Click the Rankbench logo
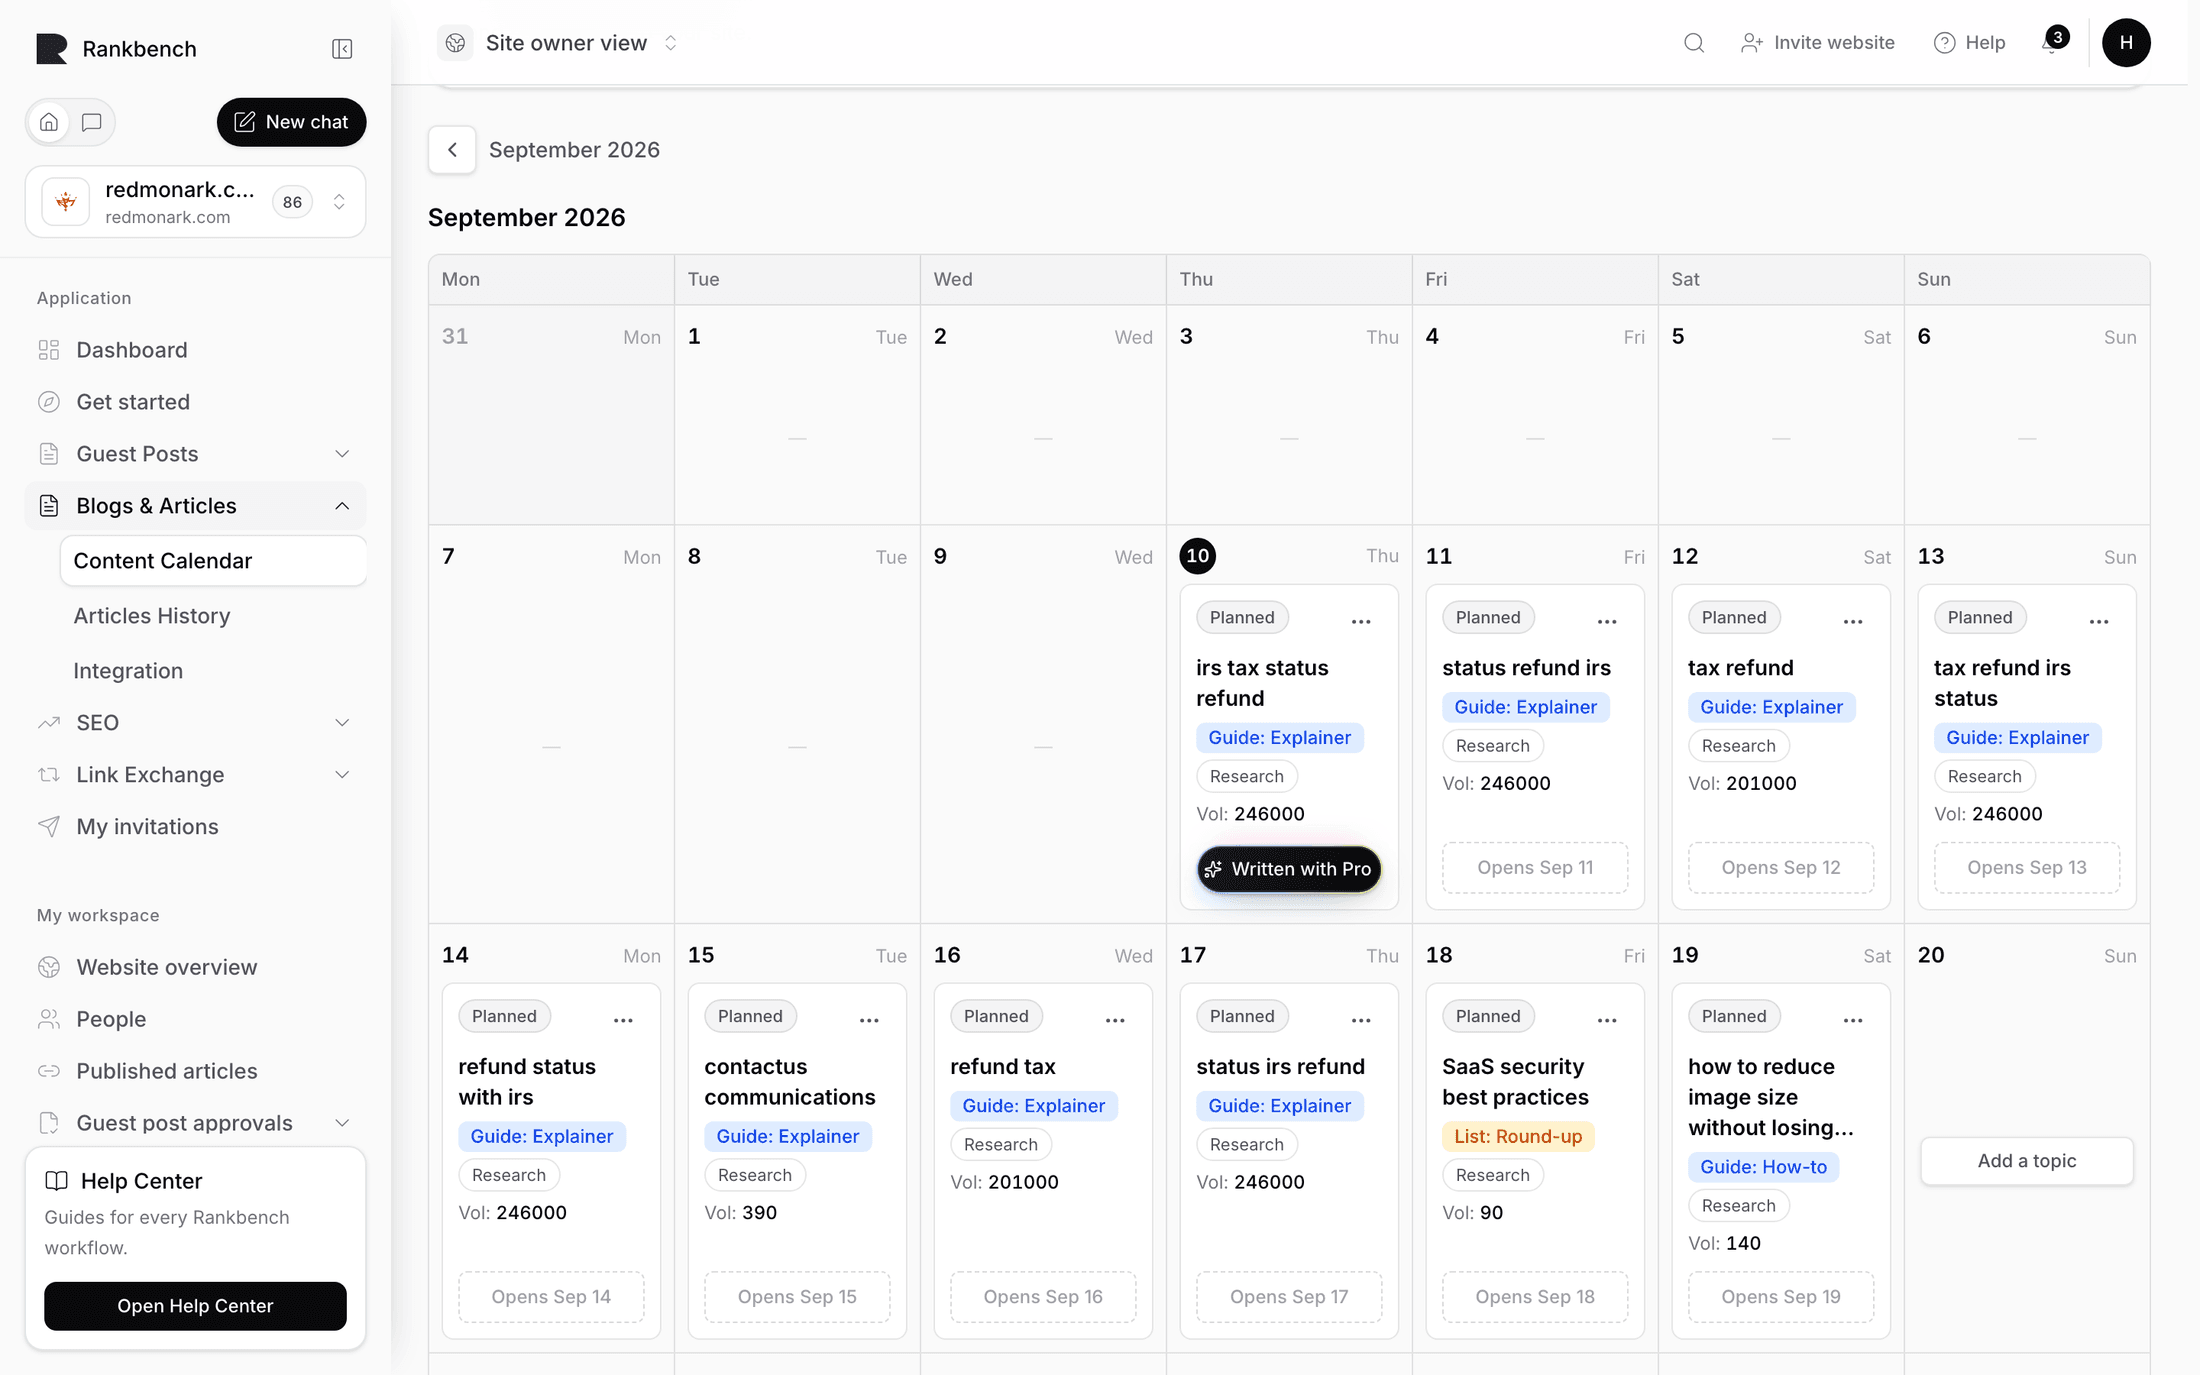Screen dimensions: 2200x1375 pyautogui.click(x=52, y=49)
